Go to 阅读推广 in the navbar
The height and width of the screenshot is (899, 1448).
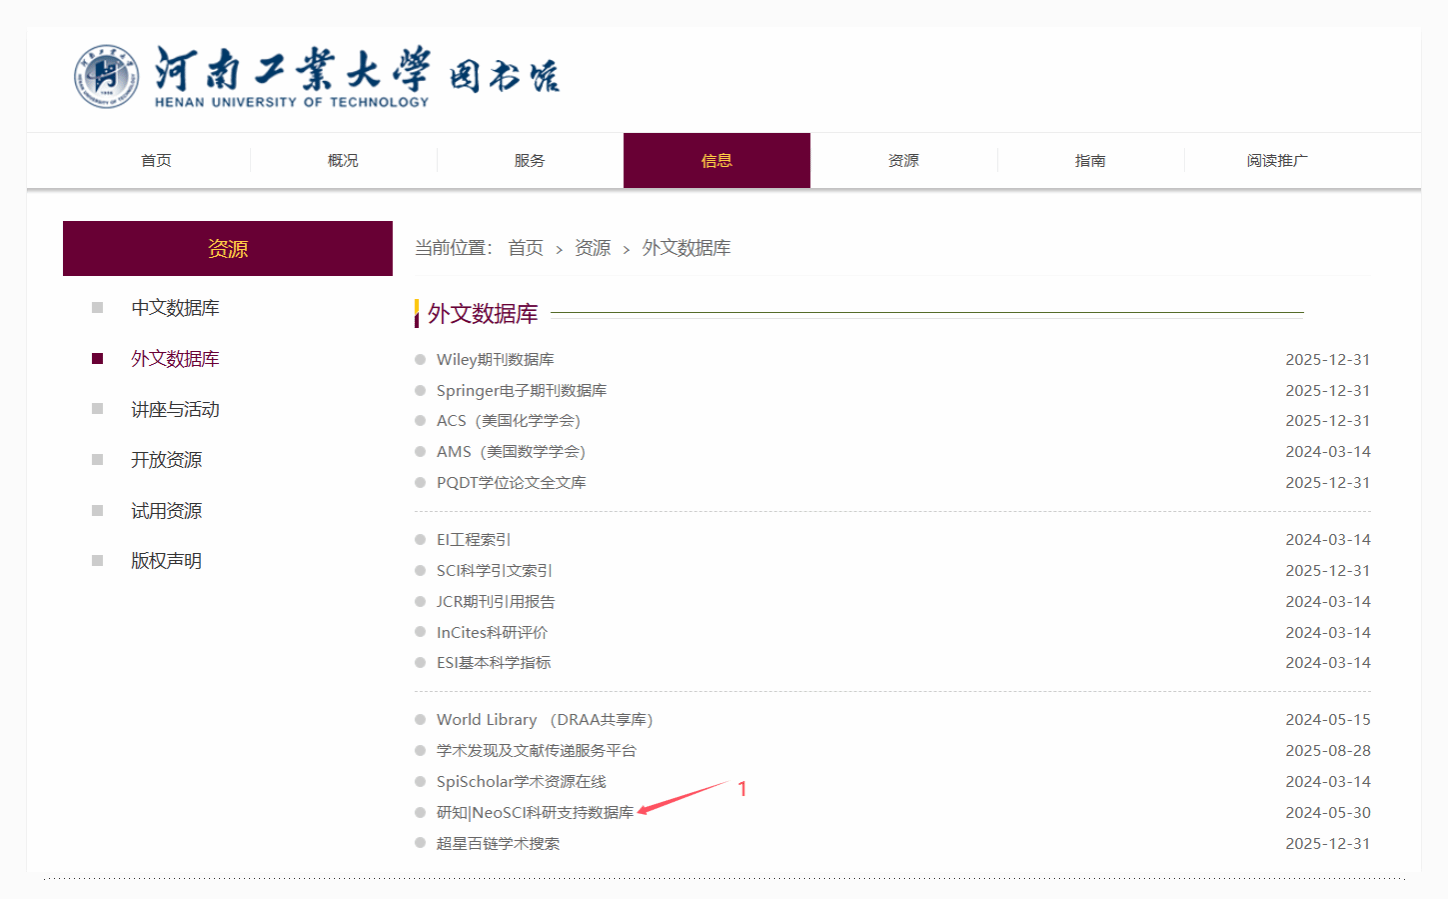tap(1277, 160)
